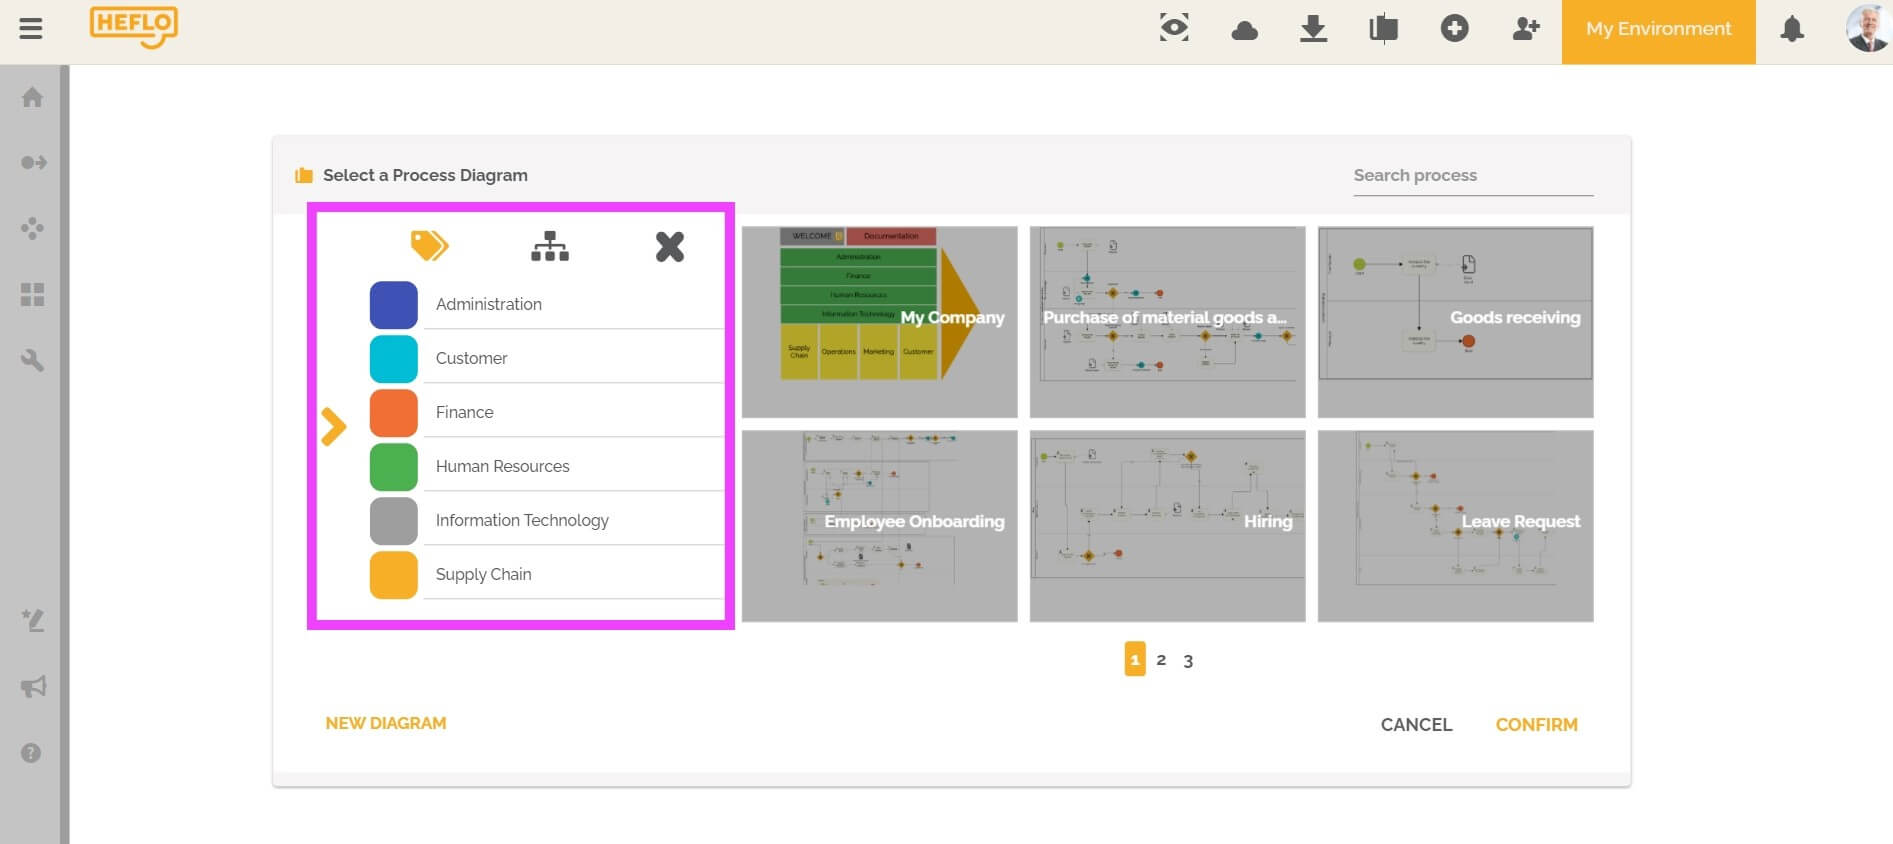Click the eye preview icon in top bar
The height and width of the screenshot is (844, 1893).
click(1174, 28)
